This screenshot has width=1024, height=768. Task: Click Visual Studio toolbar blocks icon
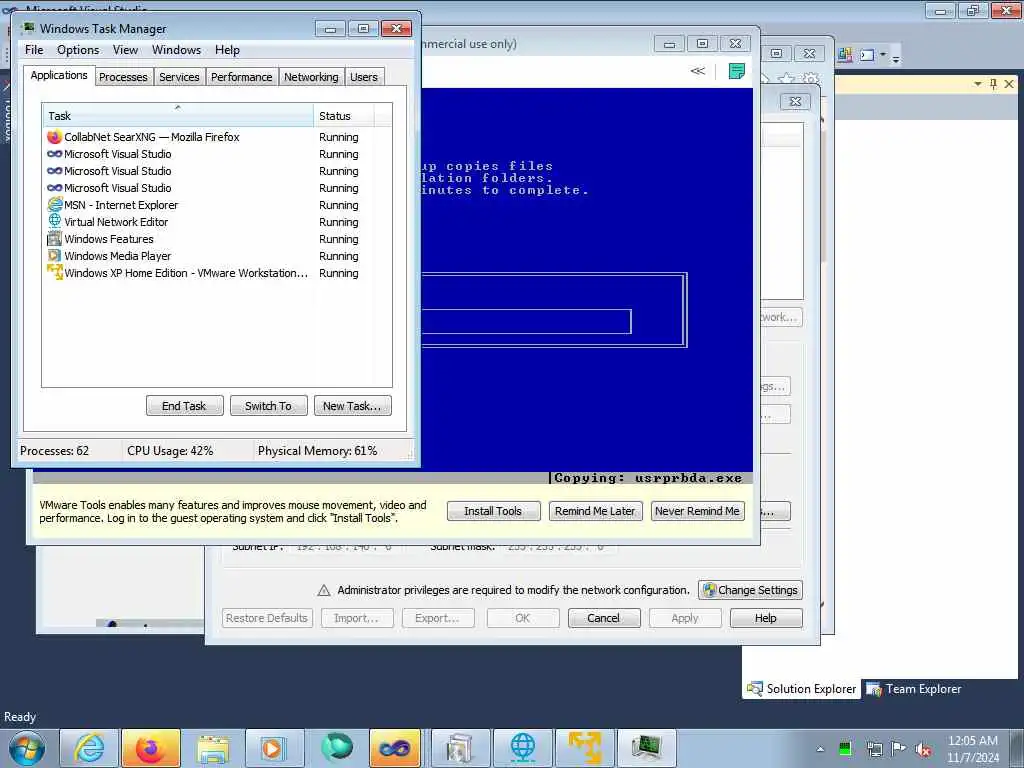coord(844,55)
